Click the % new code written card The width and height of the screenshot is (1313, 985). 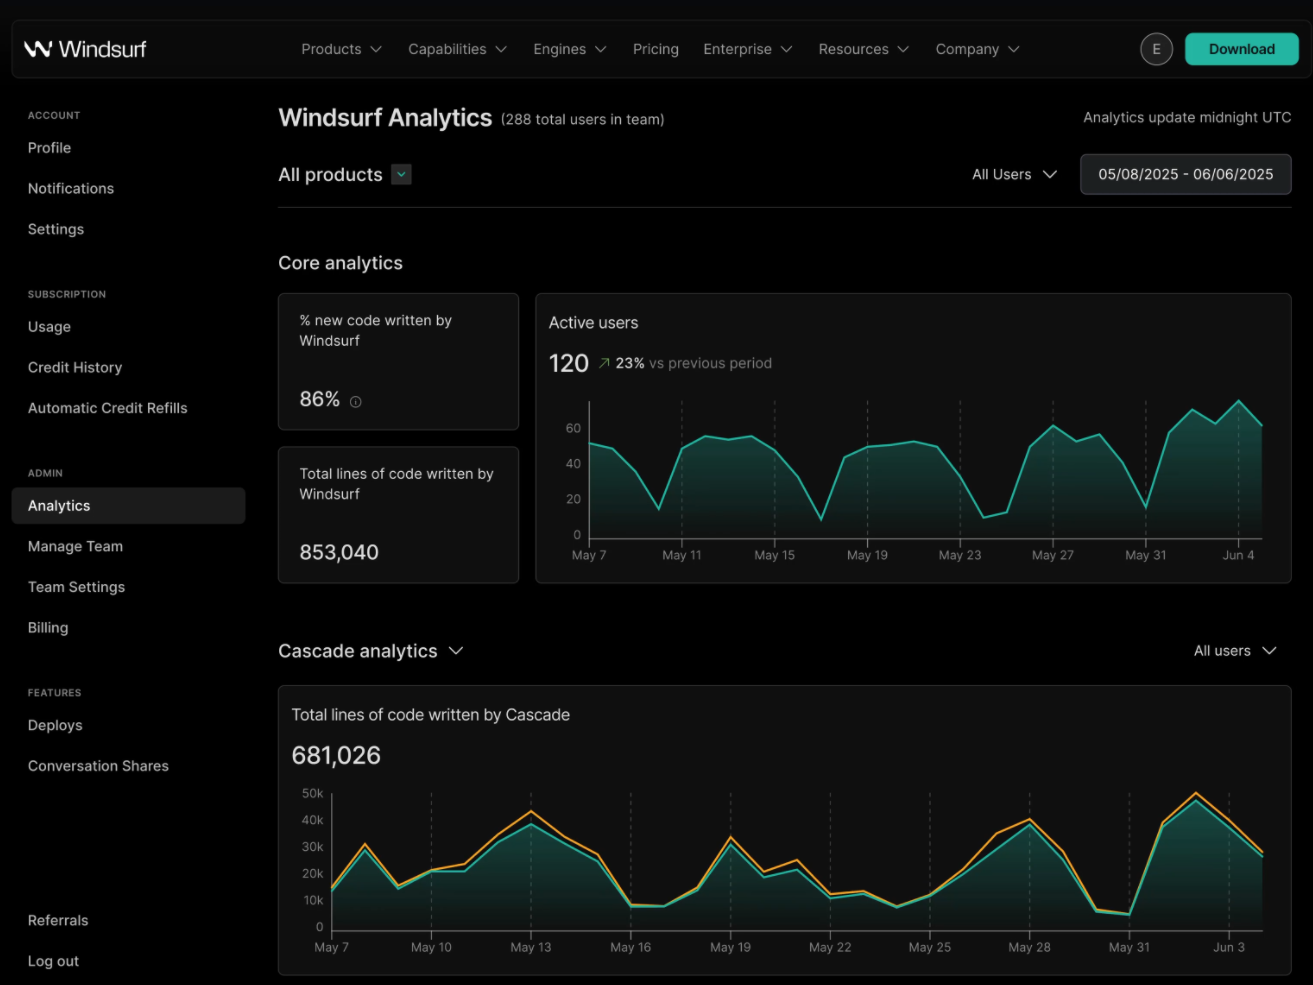[x=398, y=362]
